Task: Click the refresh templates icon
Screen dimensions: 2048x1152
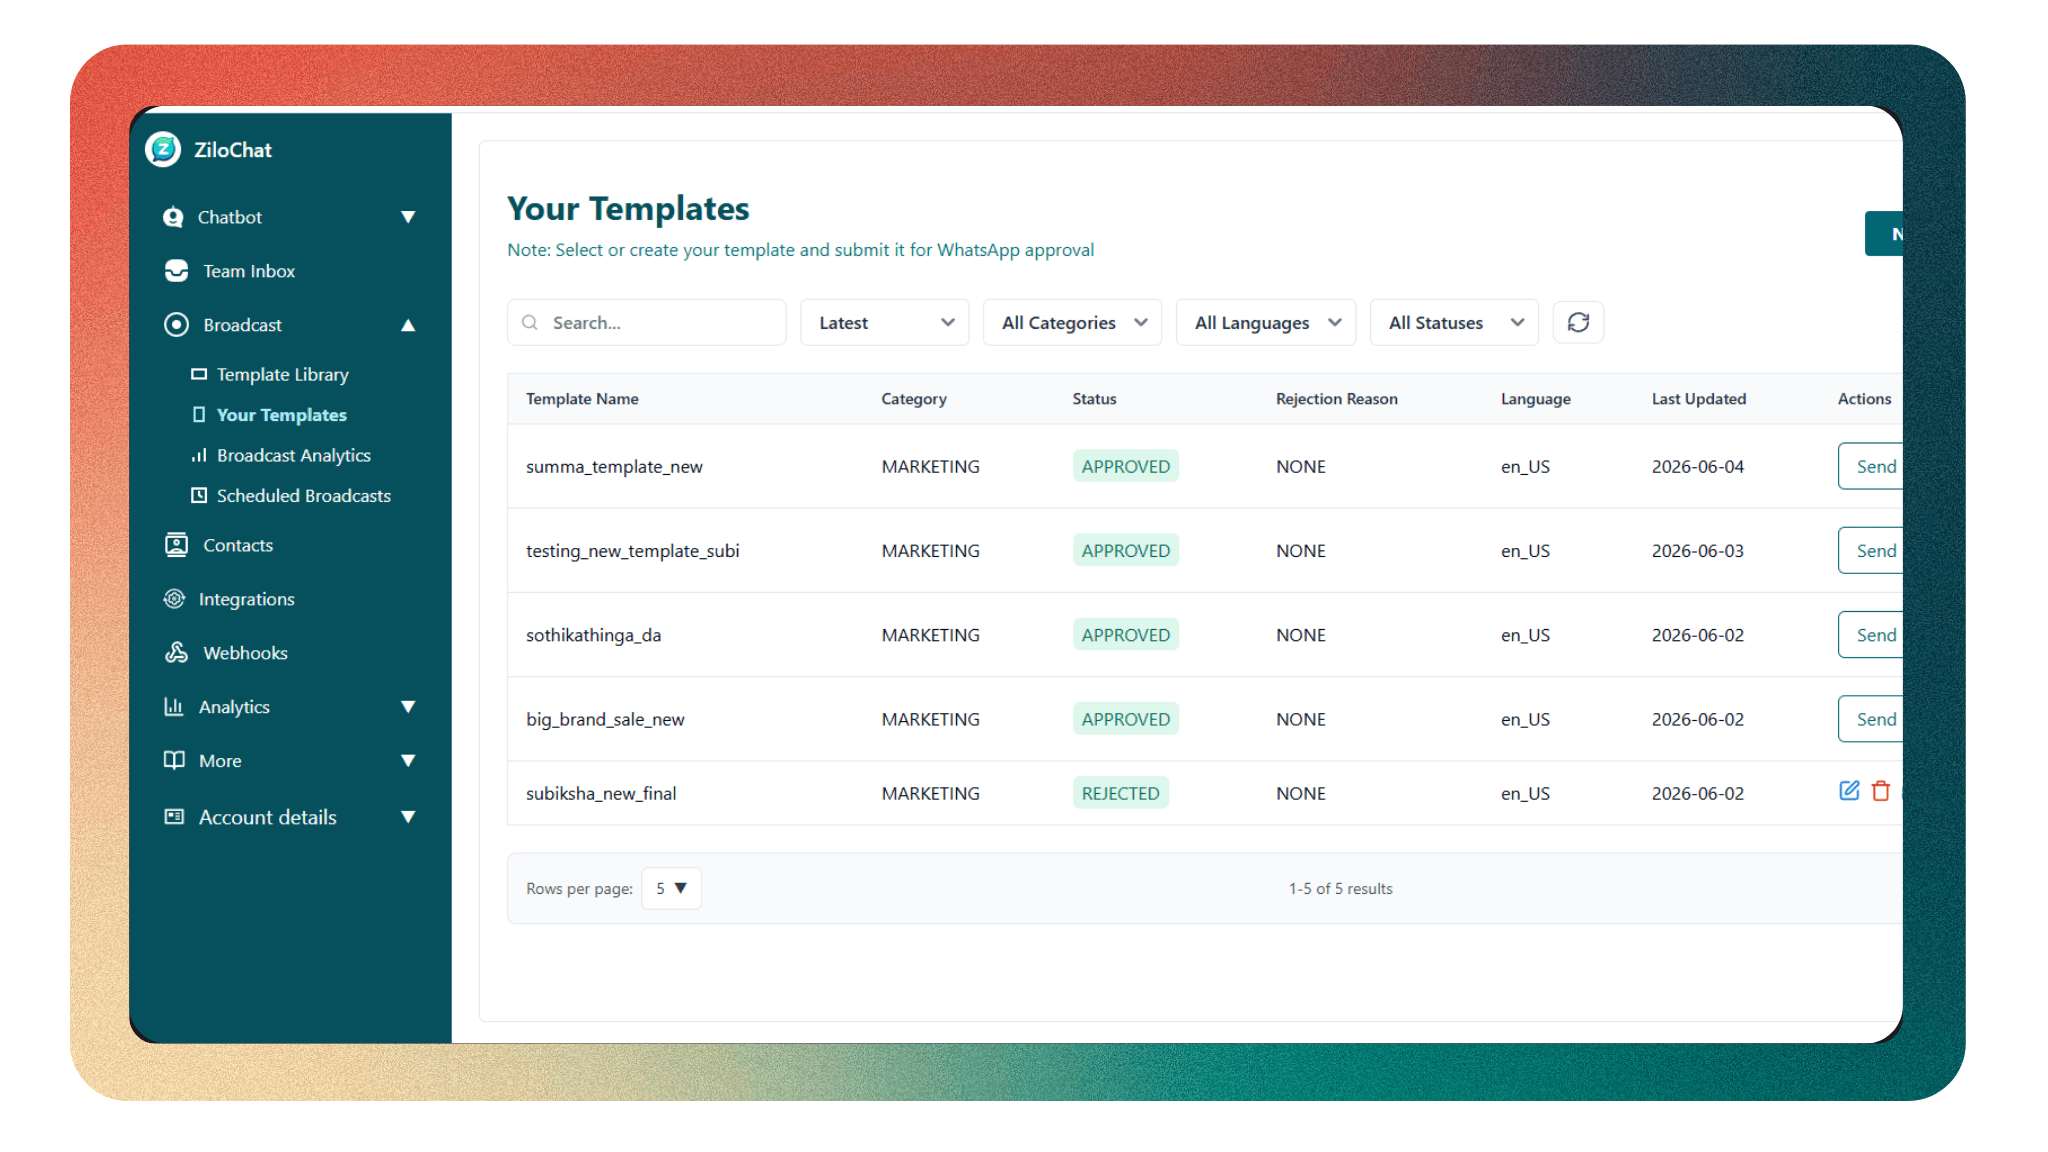Action: [x=1578, y=322]
